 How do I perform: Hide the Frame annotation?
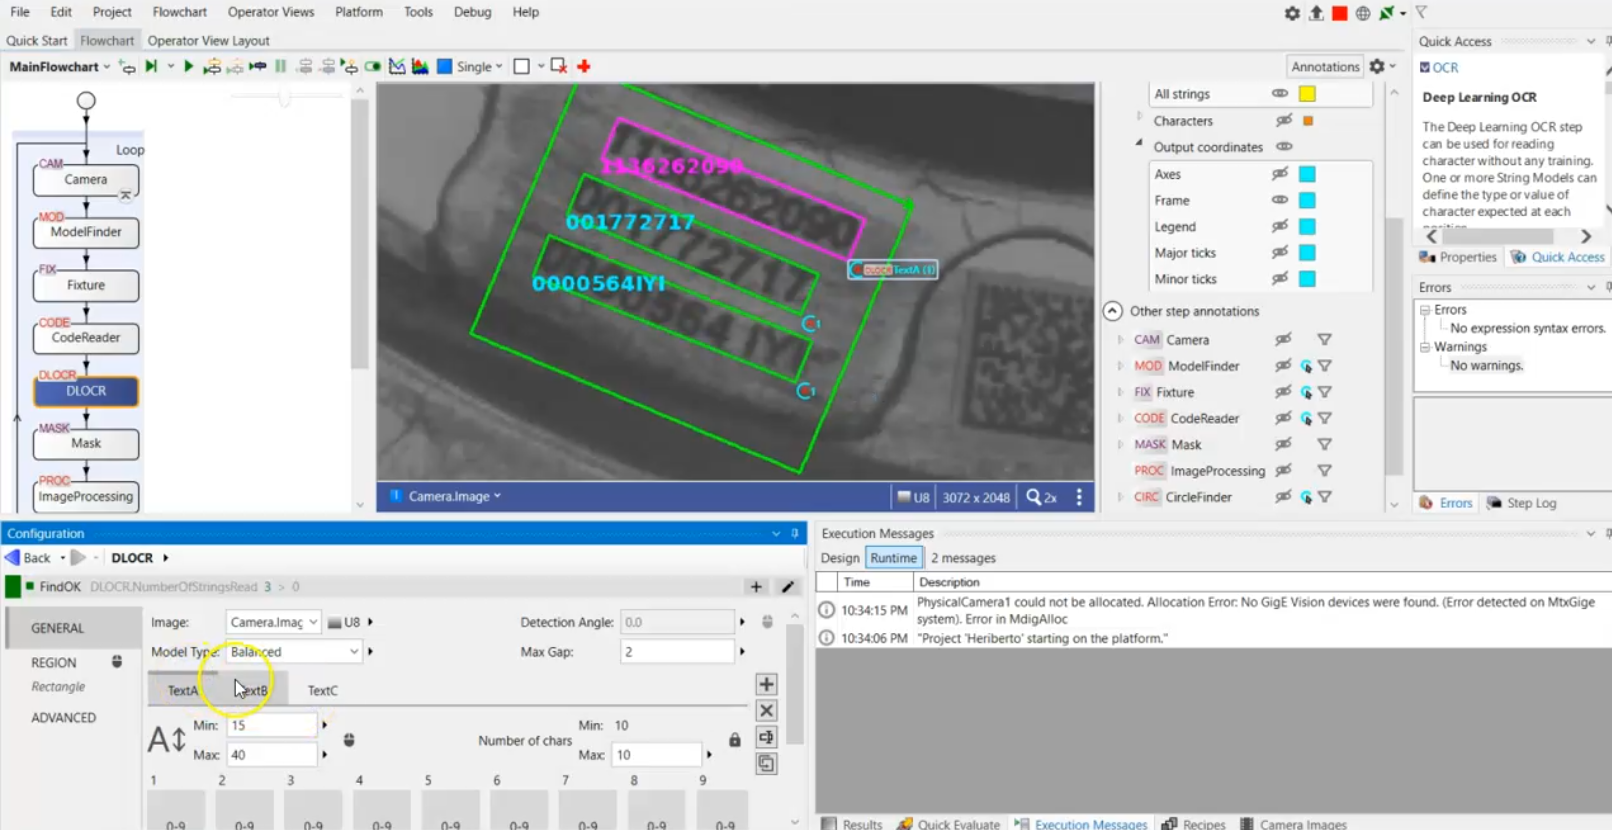[1280, 200]
